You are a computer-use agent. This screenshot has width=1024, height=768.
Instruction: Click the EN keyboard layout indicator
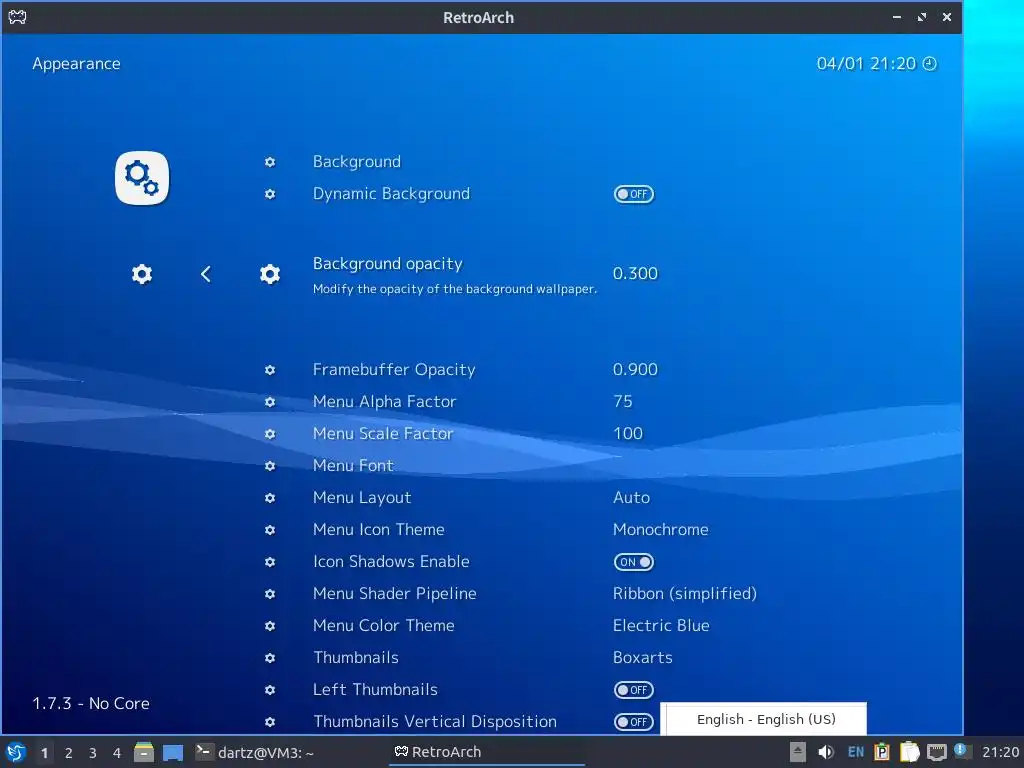pyautogui.click(x=856, y=752)
